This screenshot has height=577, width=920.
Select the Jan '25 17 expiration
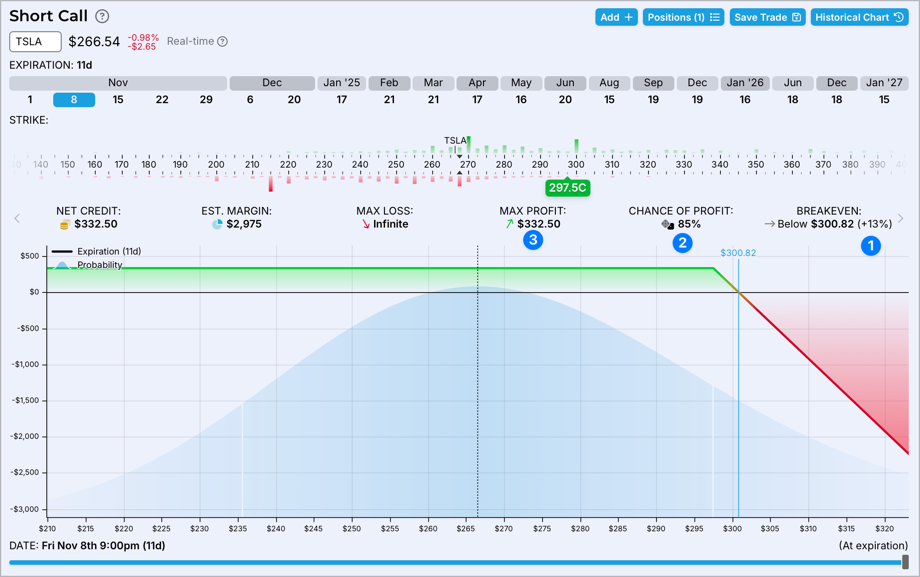tap(341, 100)
